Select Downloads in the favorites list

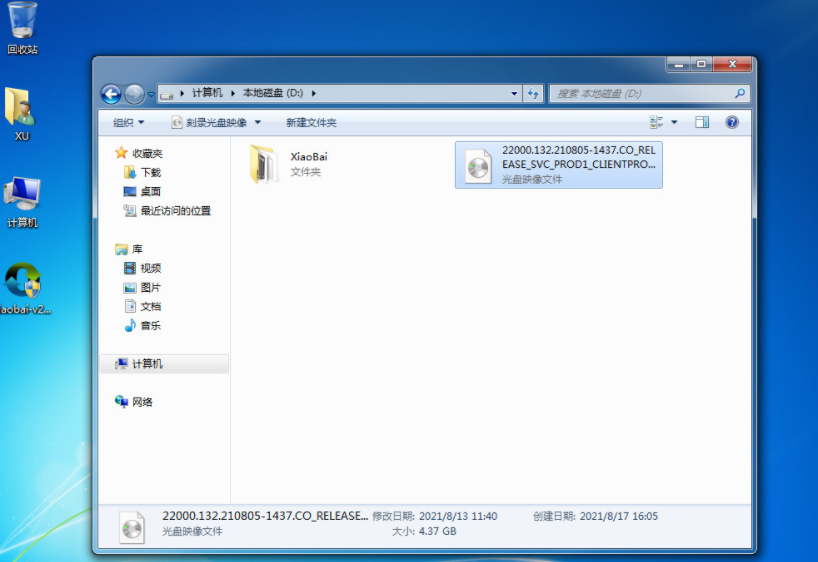click(x=149, y=172)
